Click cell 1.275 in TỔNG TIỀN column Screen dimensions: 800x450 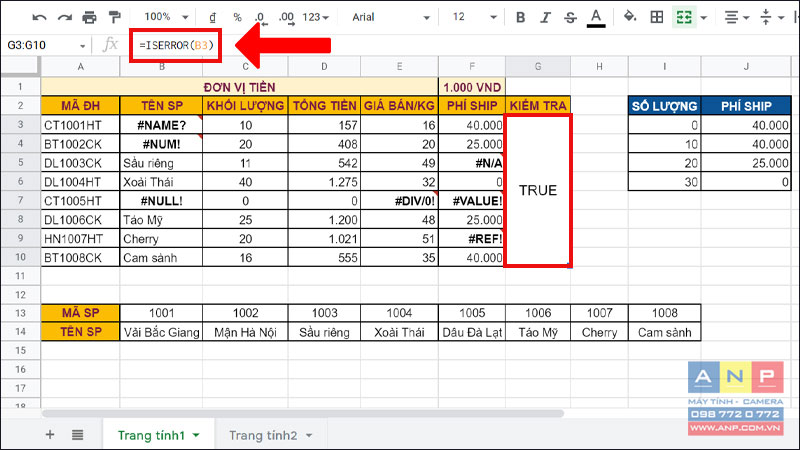point(324,182)
